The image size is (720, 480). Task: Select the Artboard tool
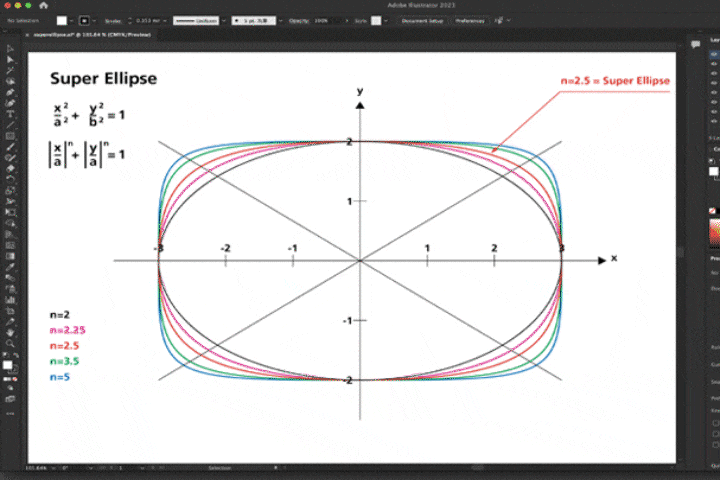pos(10,311)
